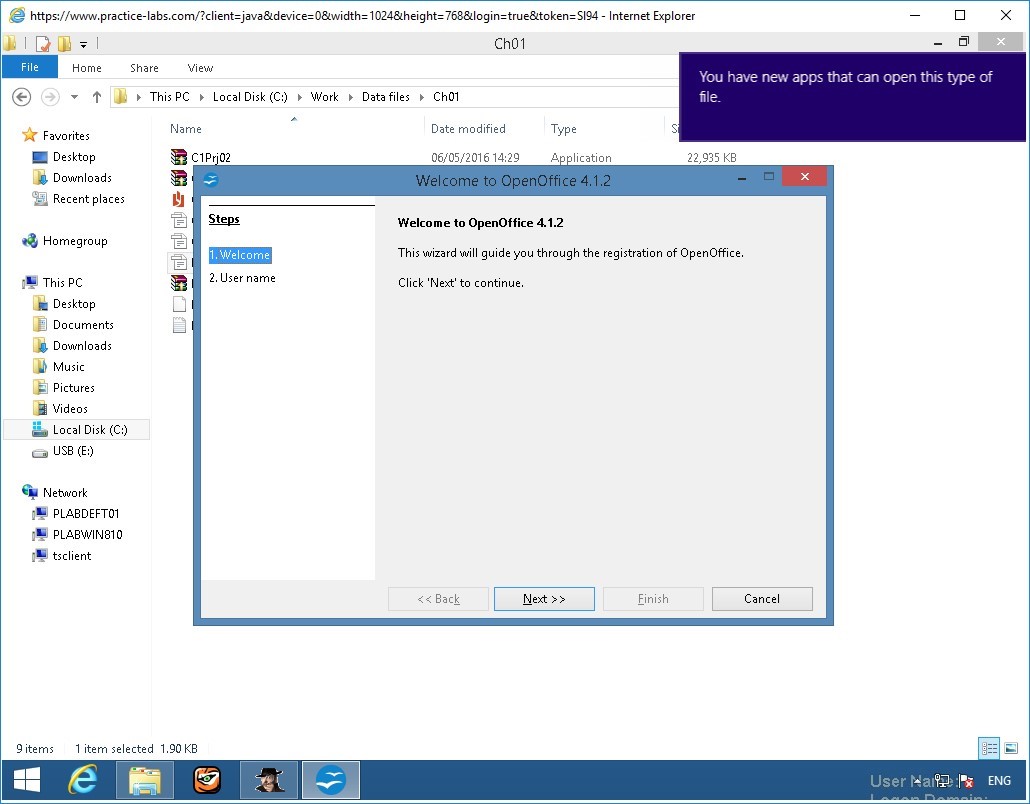Viewport: 1030px width, 804px height.
Task: Switch to Large icons view layout
Action: pyautogui.click(x=1011, y=748)
